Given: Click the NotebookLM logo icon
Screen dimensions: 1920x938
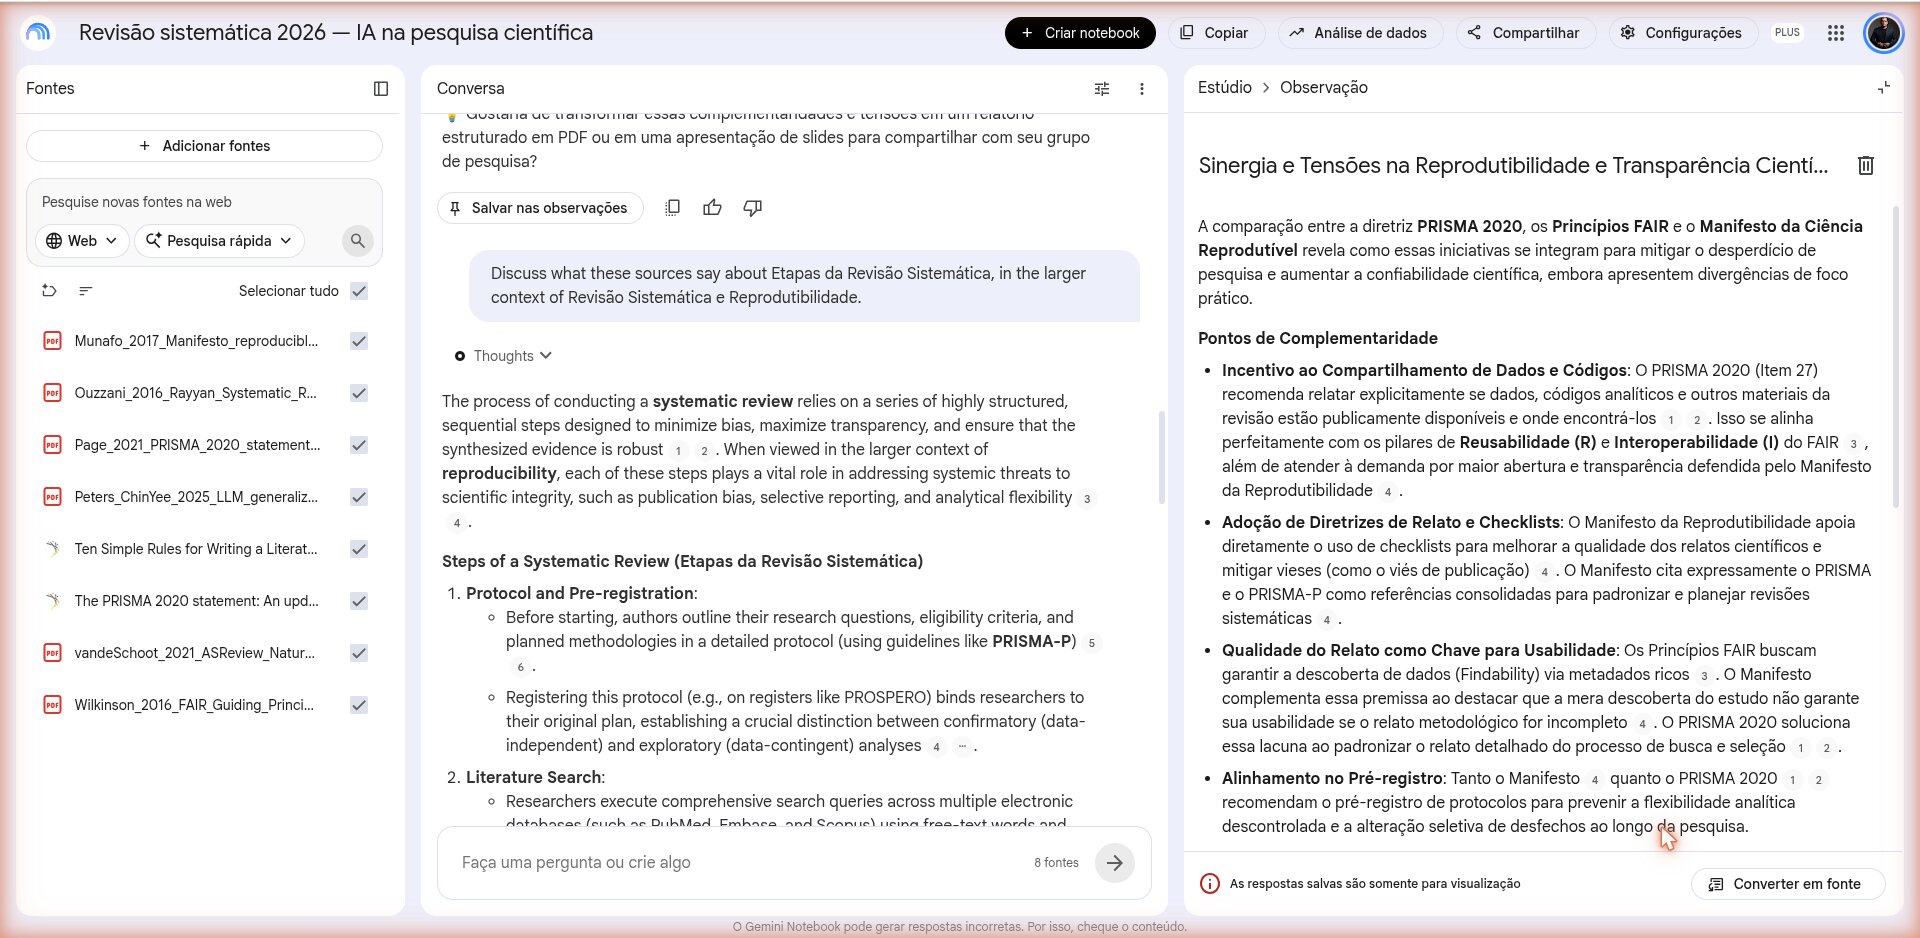Looking at the screenshot, I should 38,33.
